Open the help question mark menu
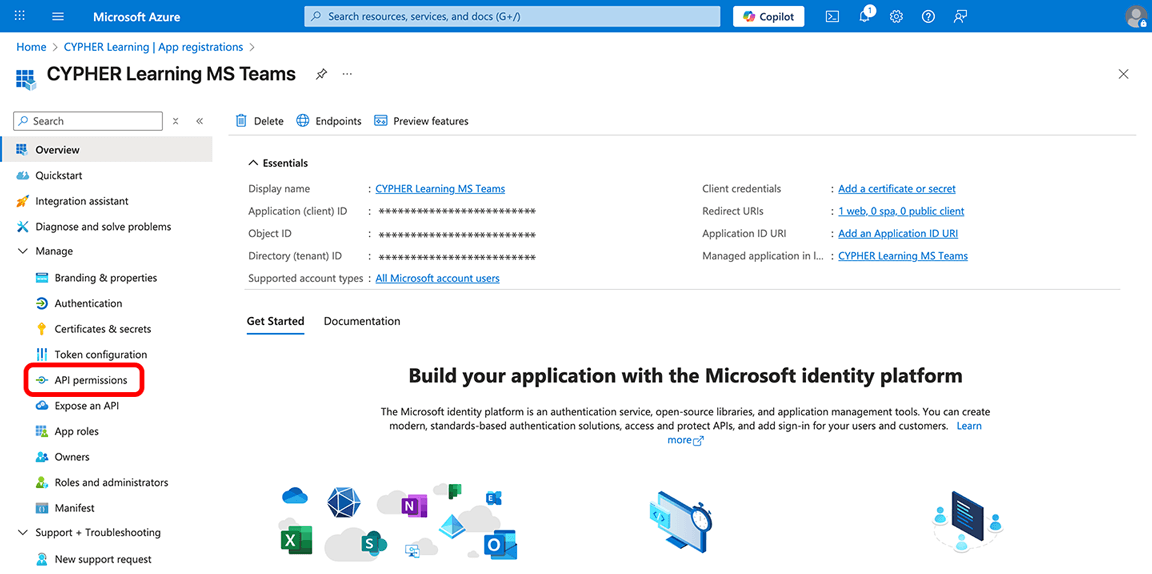This screenshot has width=1152, height=574. point(928,16)
